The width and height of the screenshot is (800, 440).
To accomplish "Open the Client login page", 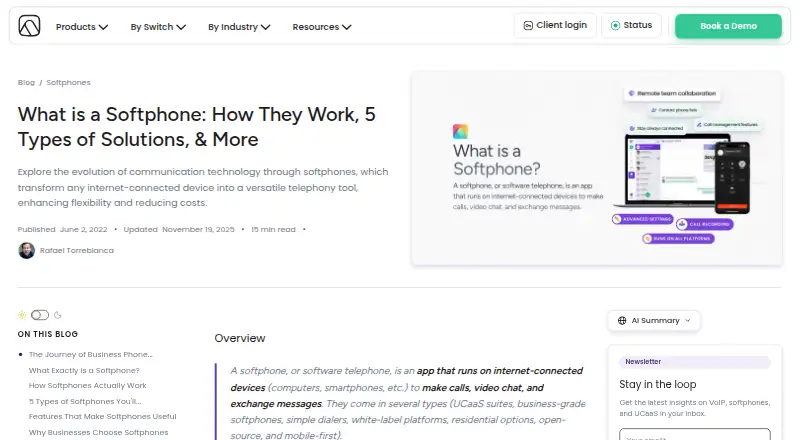I will point(555,25).
